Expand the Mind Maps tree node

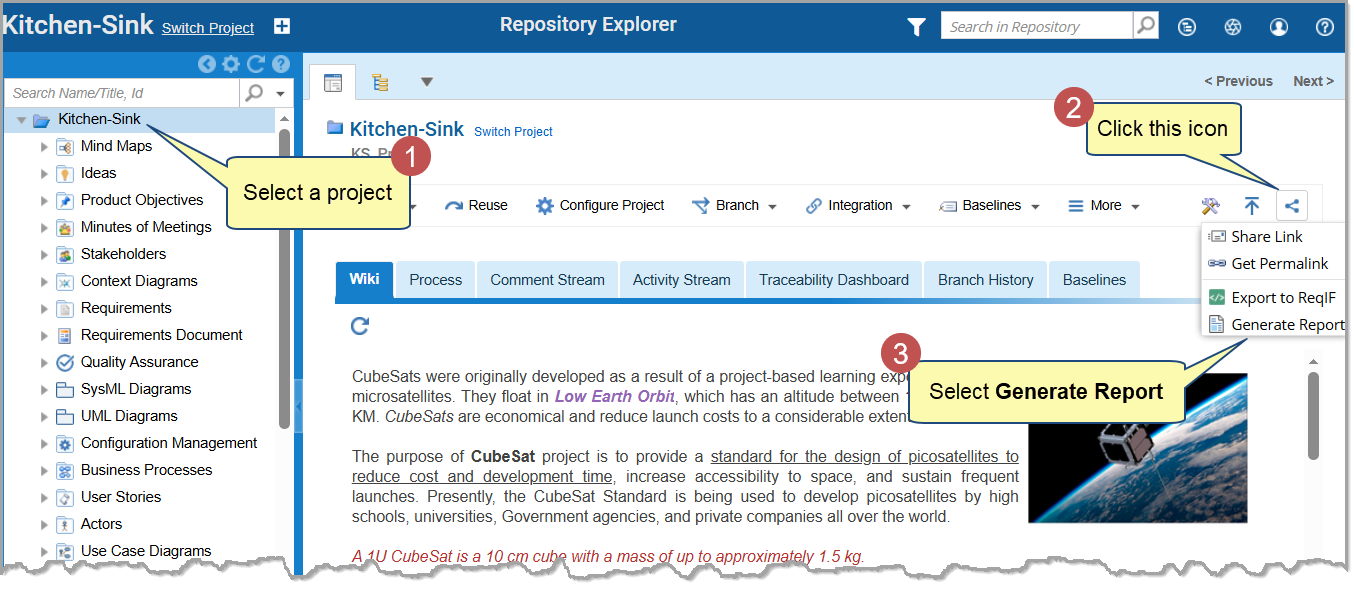44,147
